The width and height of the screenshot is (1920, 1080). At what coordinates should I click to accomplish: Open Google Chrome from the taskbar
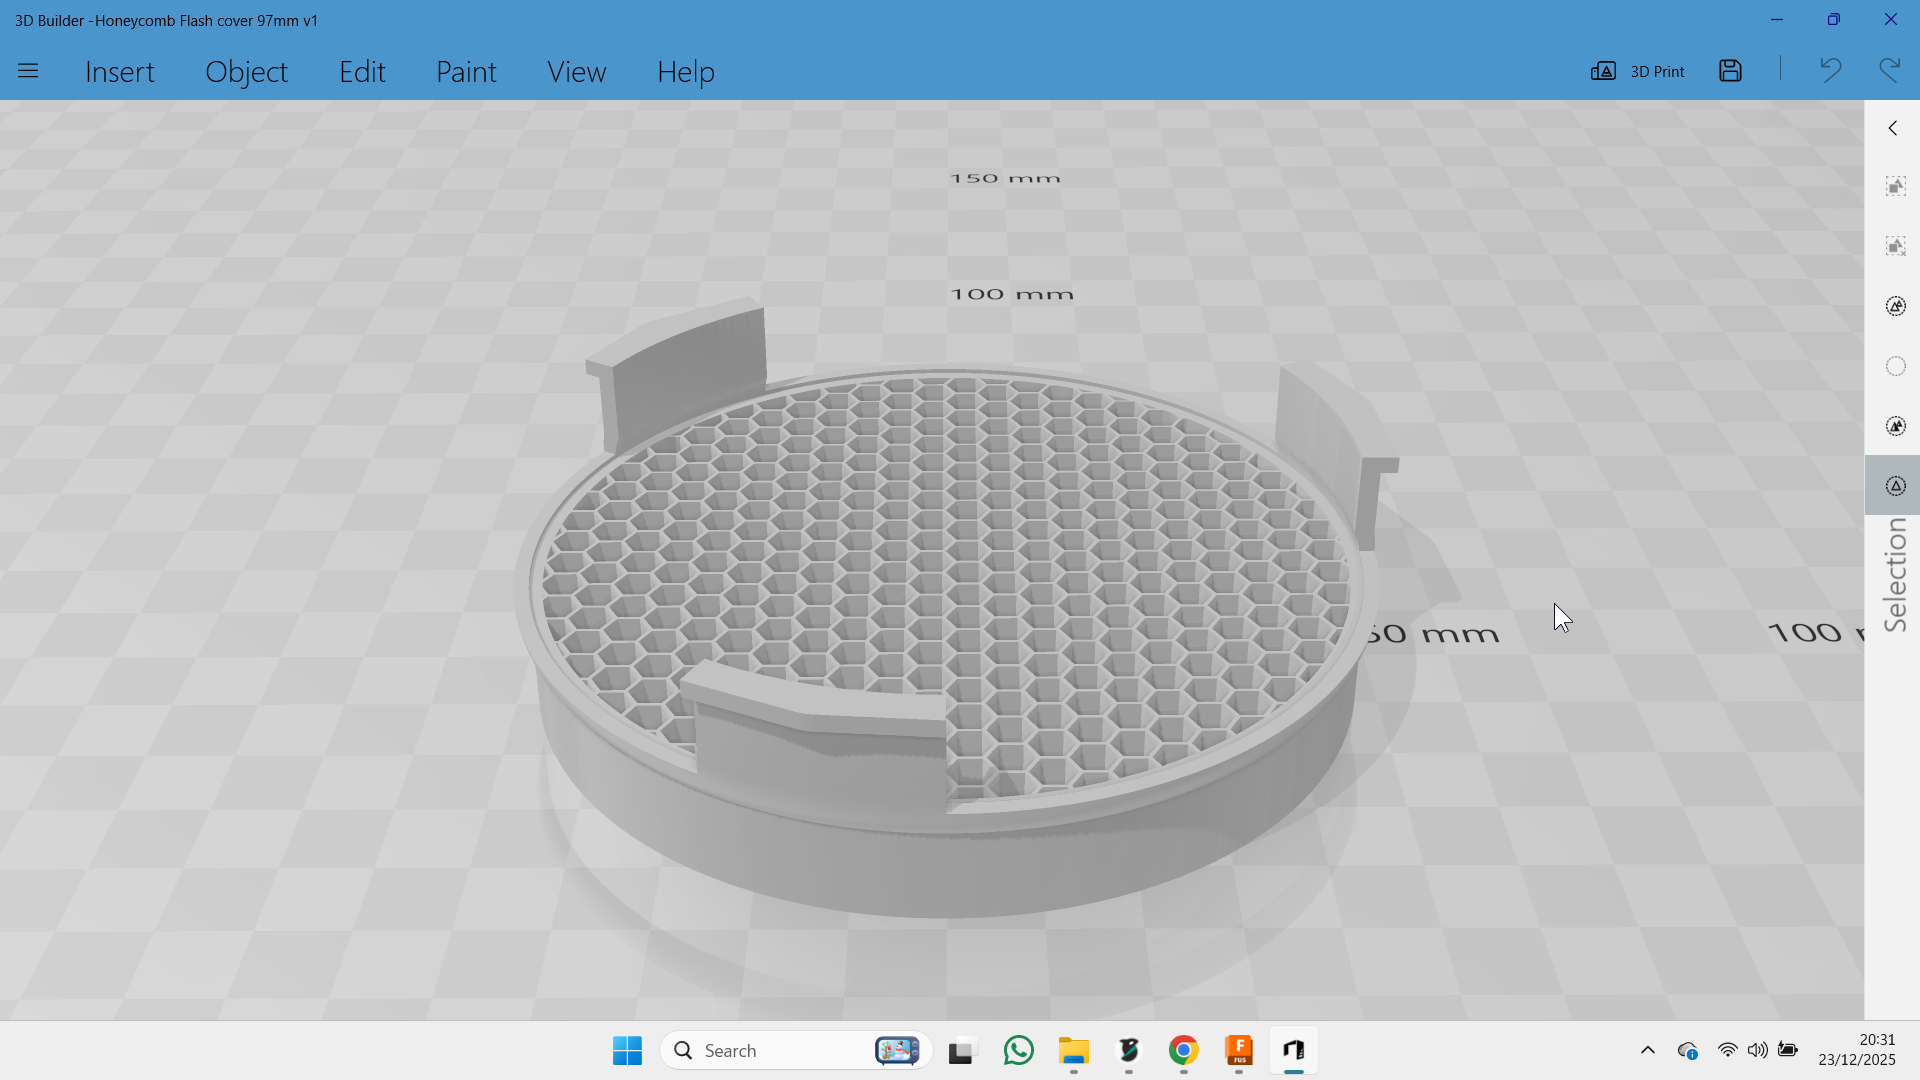pyautogui.click(x=1183, y=1050)
